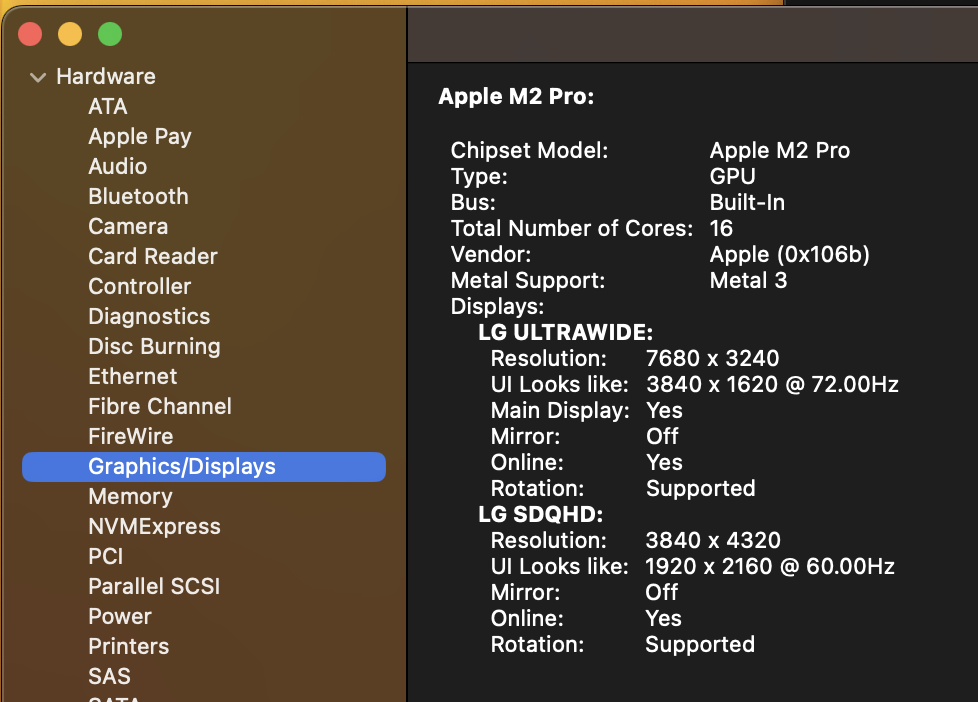The width and height of the screenshot is (978, 702).
Task: Select Disc Burning in the sidebar
Action: tap(154, 346)
